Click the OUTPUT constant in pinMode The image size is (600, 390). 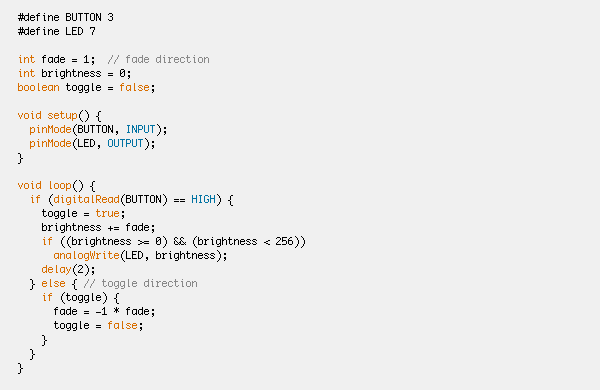coord(125,144)
